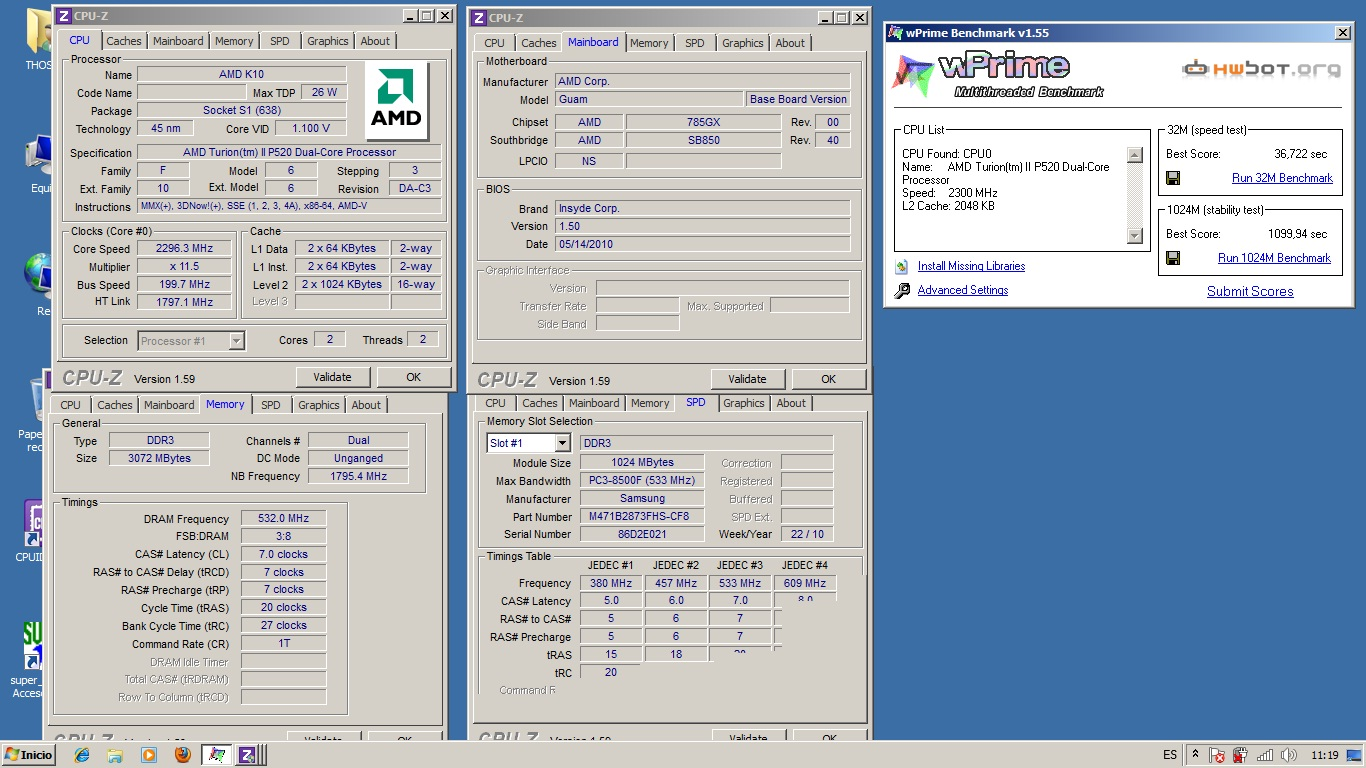This screenshot has width=1366, height=768.
Task: Click the clock showing 11:19
Action: [1324, 755]
